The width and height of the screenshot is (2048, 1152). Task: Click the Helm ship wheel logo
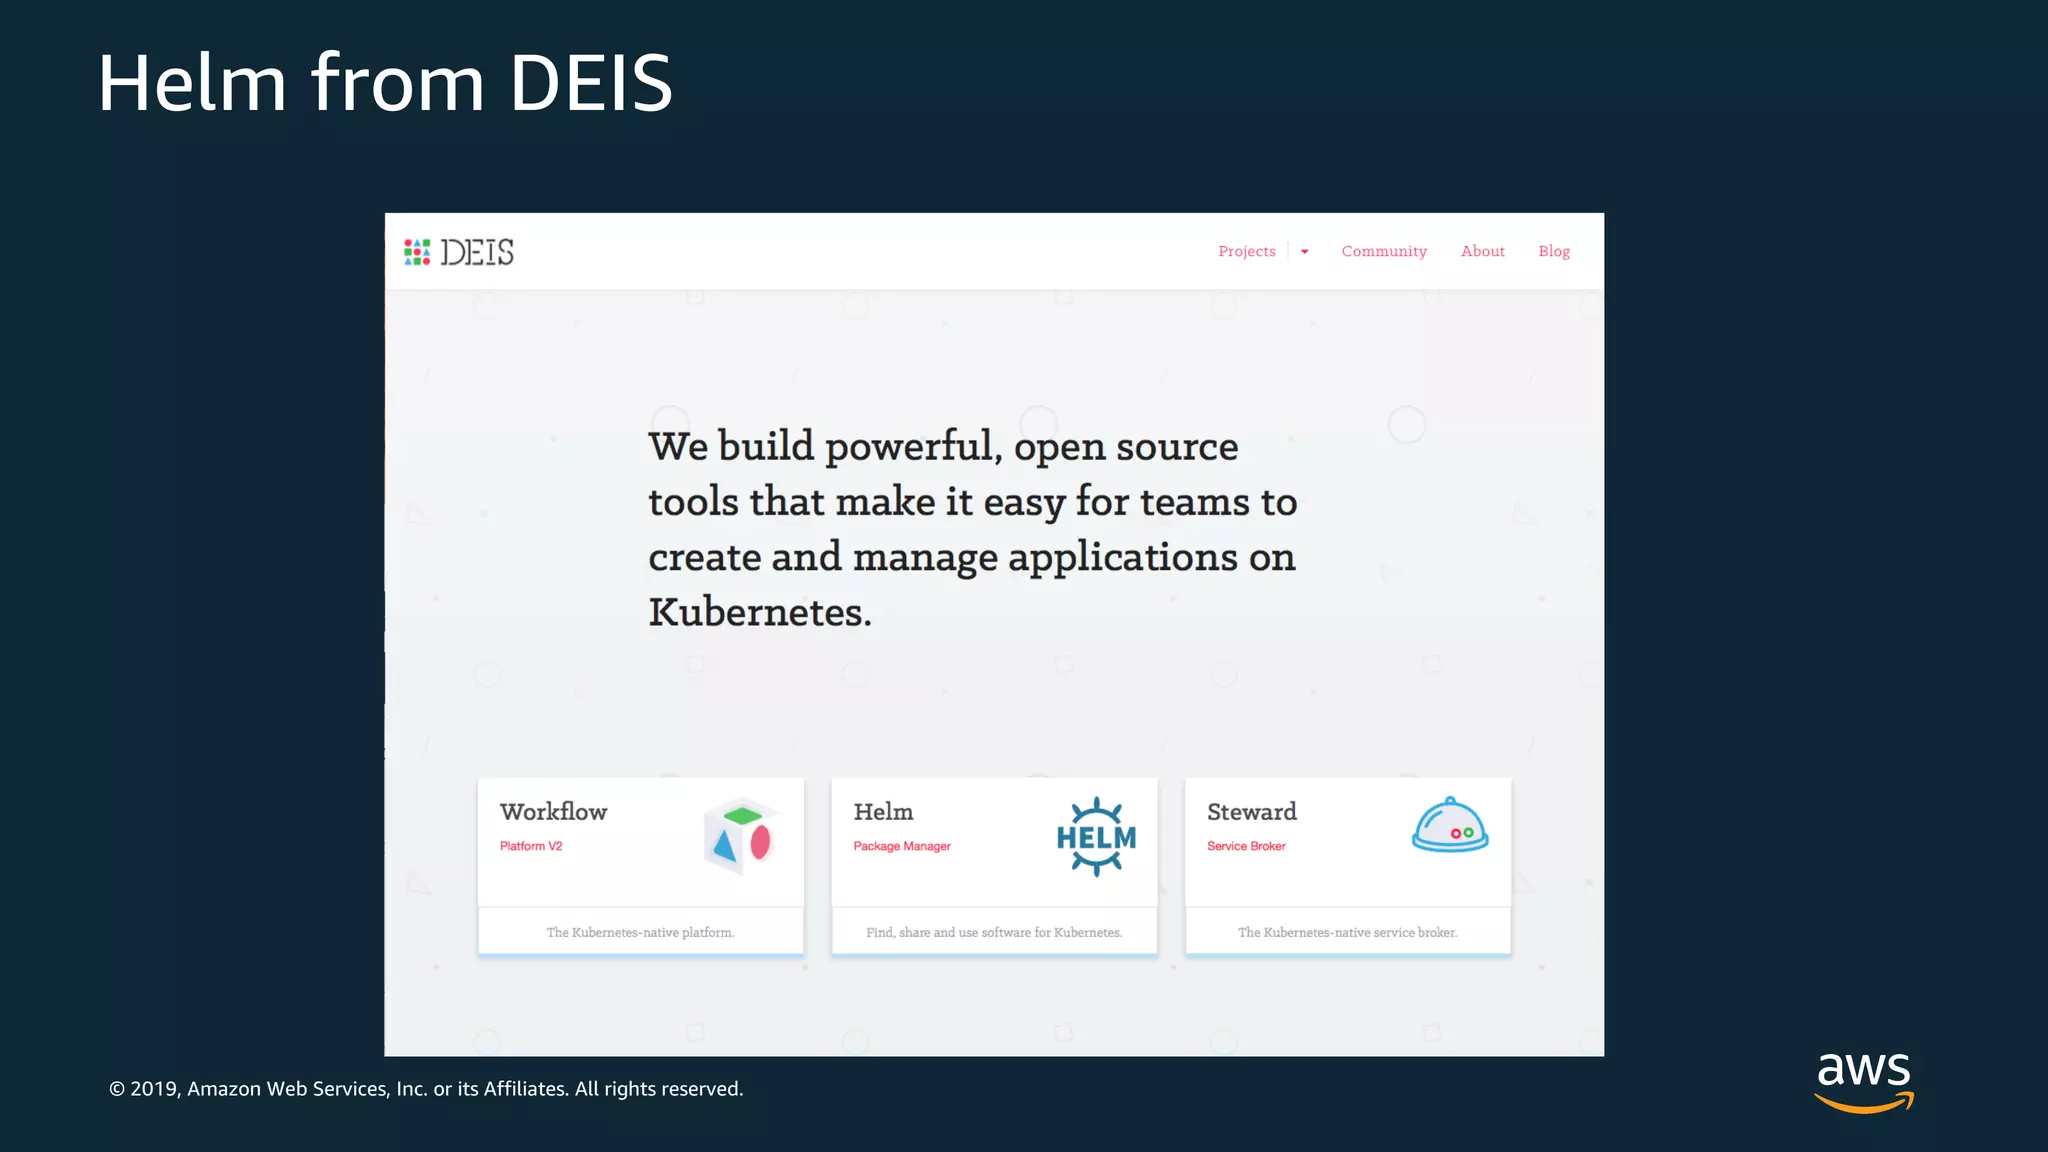pyautogui.click(x=1096, y=837)
